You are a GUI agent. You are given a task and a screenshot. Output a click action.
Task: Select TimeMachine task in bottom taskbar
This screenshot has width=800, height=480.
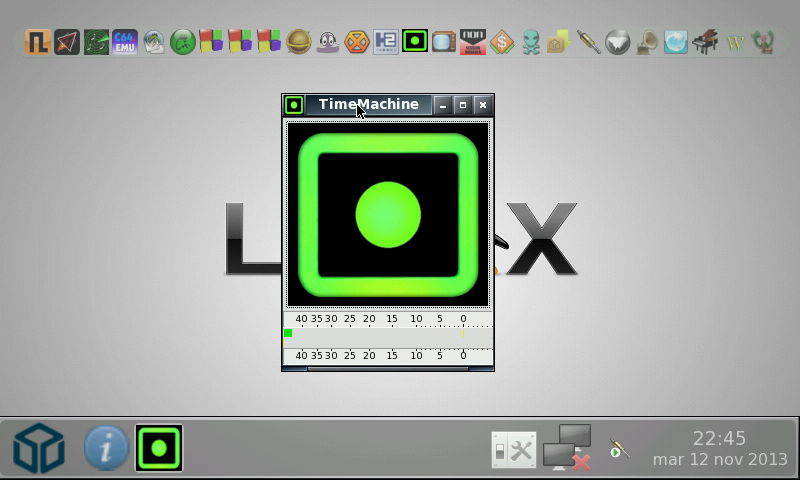click(159, 448)
